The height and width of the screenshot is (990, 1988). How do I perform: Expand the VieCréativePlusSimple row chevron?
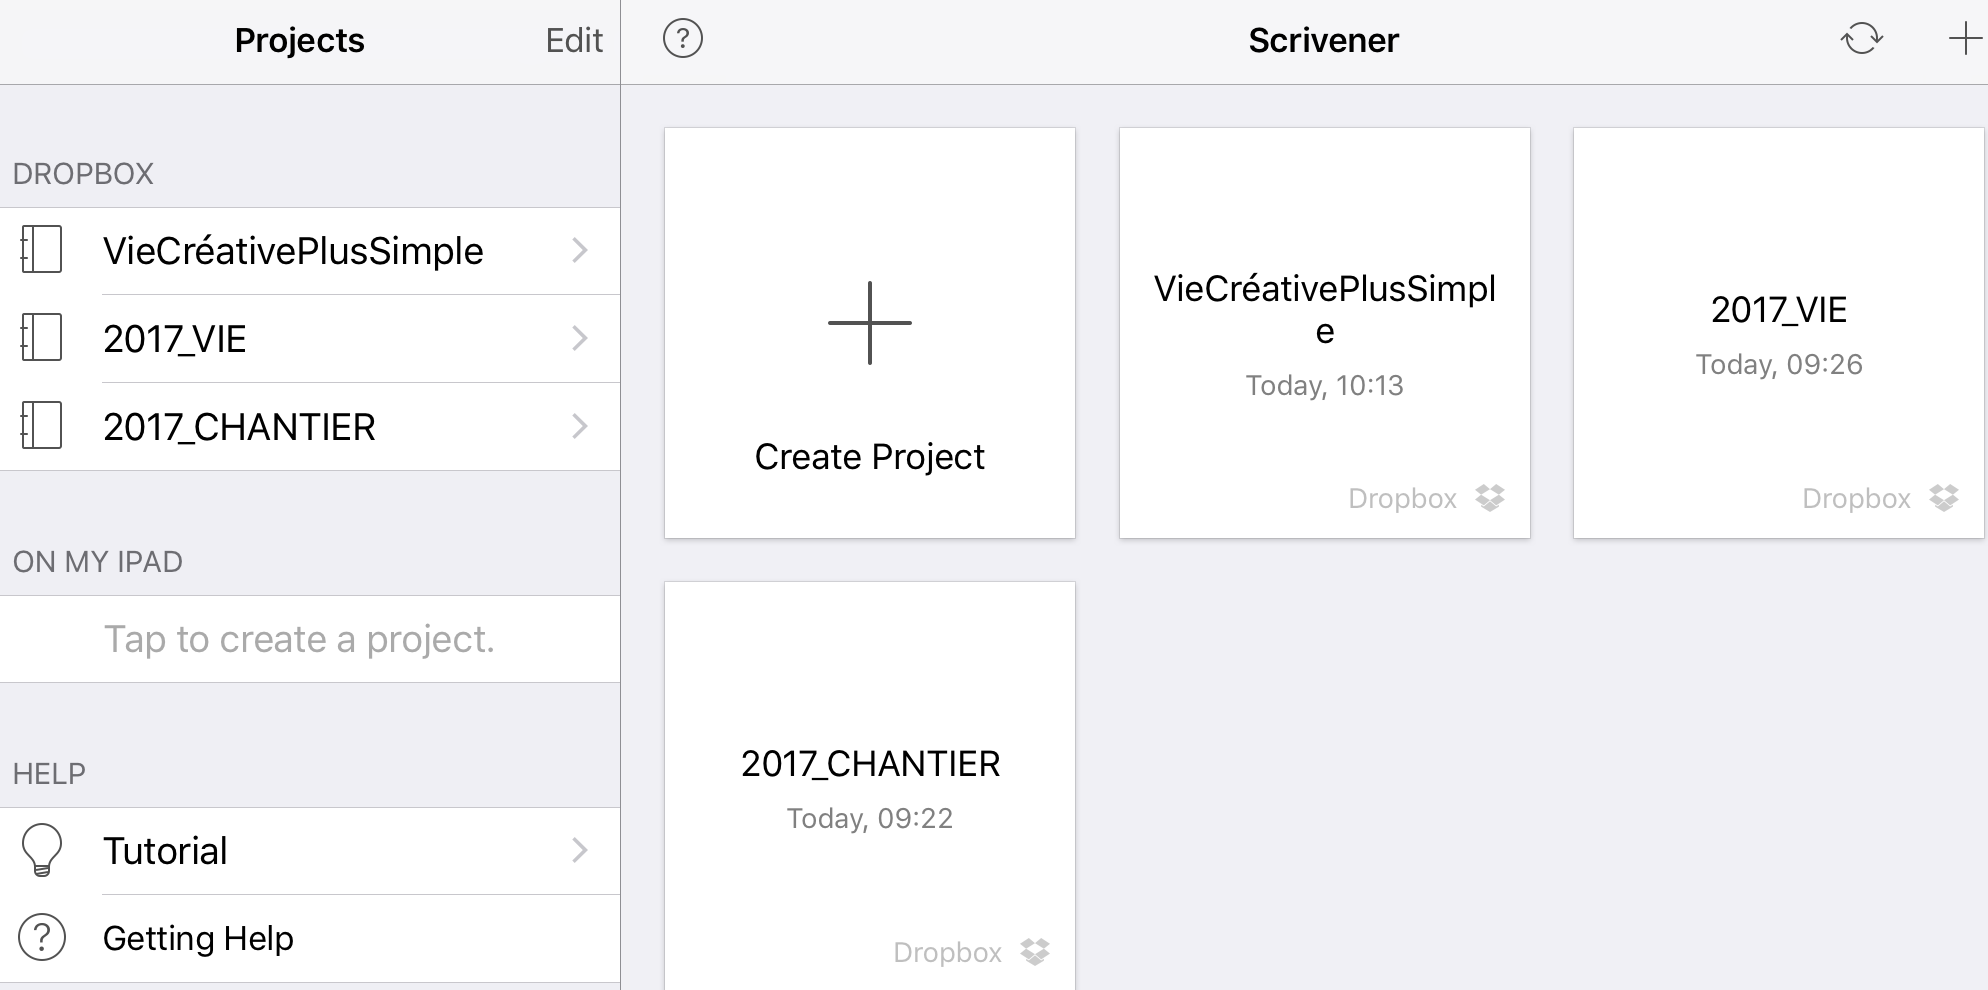(579, 250)
